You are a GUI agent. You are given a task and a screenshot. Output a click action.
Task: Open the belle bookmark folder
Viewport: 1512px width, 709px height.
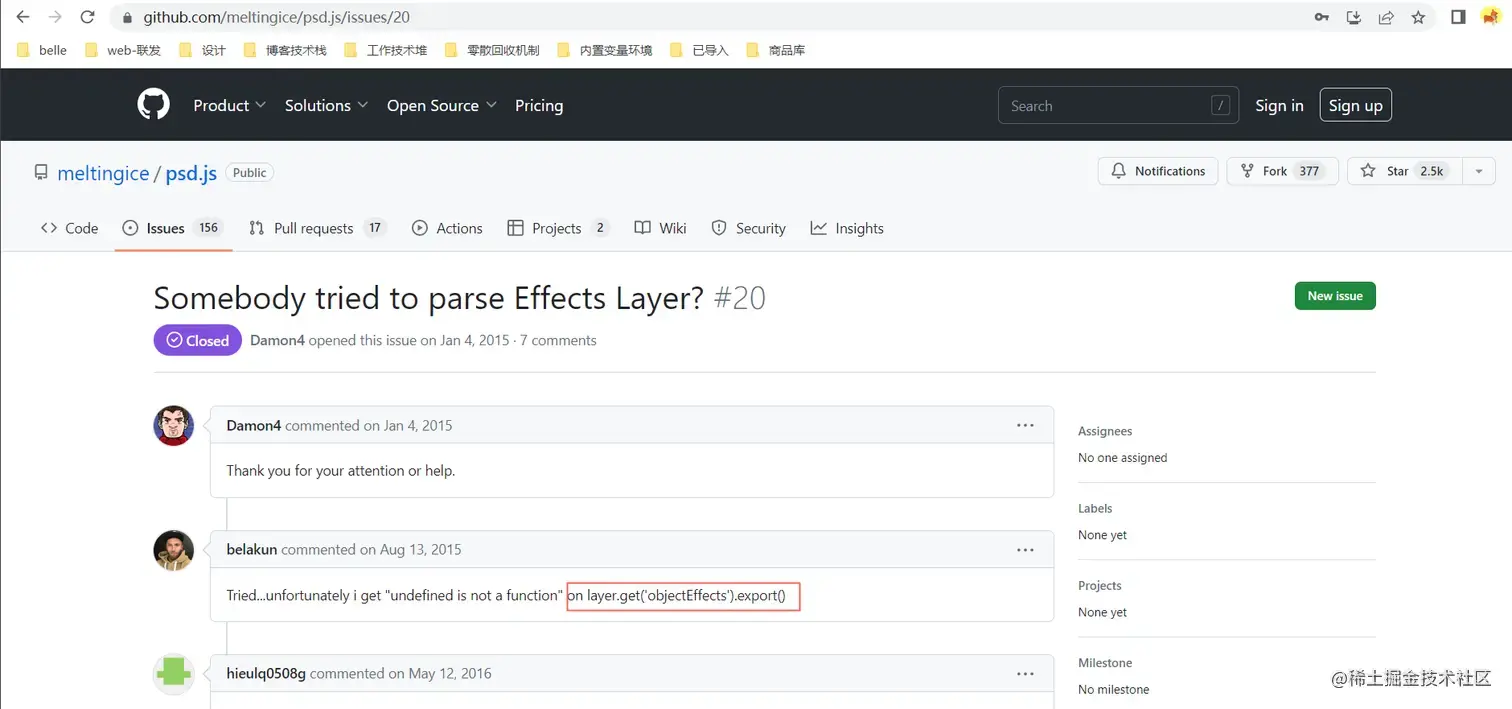pyautogui.click(x=42, y=50)
